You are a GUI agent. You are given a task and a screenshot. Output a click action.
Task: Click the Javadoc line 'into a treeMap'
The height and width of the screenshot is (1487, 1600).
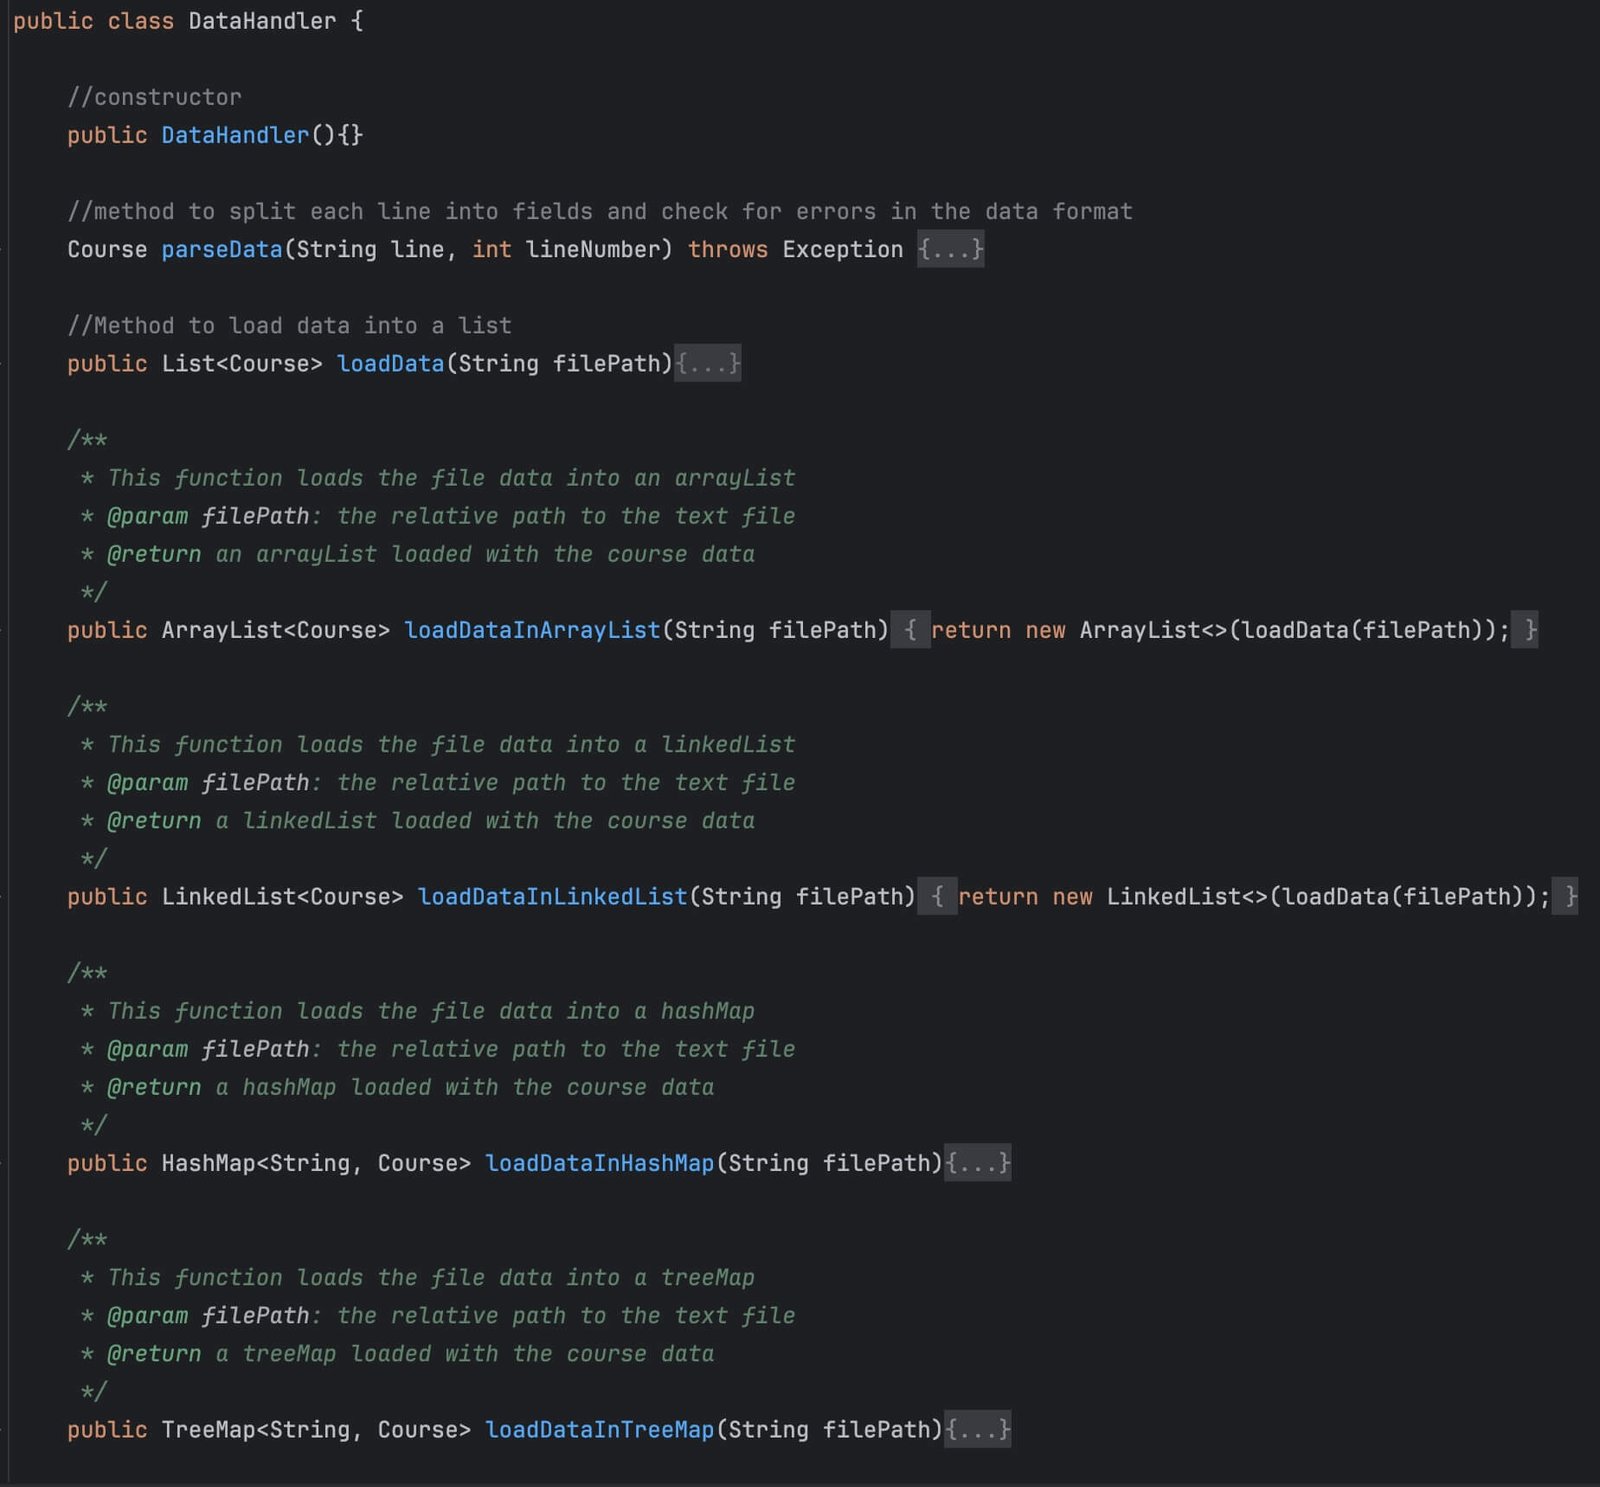(418, 1278)
